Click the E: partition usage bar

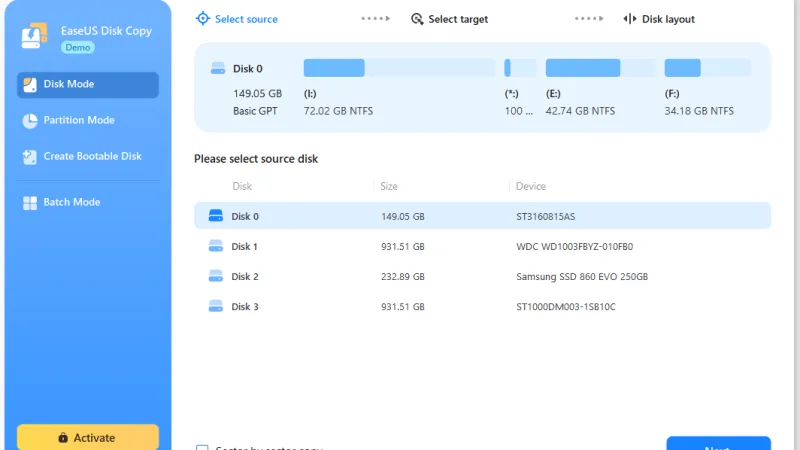(x=600, y=68)
